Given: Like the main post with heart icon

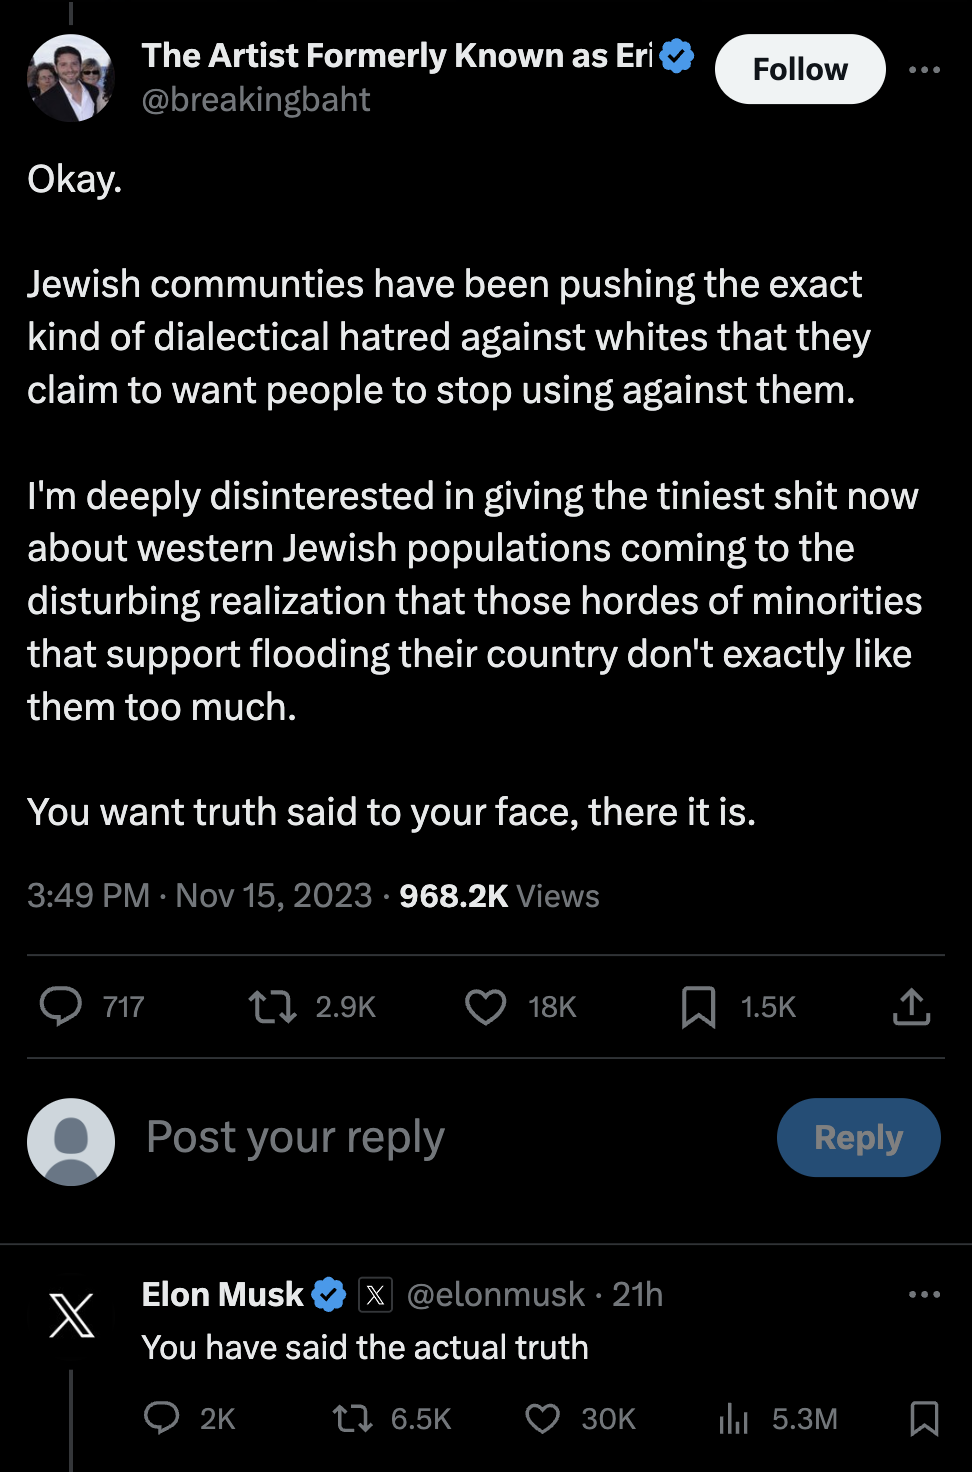Looking at the screenshot, I should click(x=486, y=1006).
